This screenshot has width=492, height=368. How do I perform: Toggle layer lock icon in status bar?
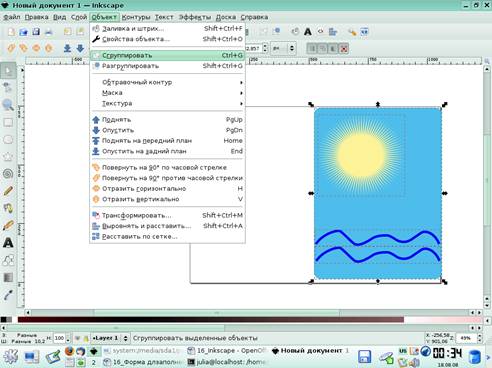pos(86,338)
